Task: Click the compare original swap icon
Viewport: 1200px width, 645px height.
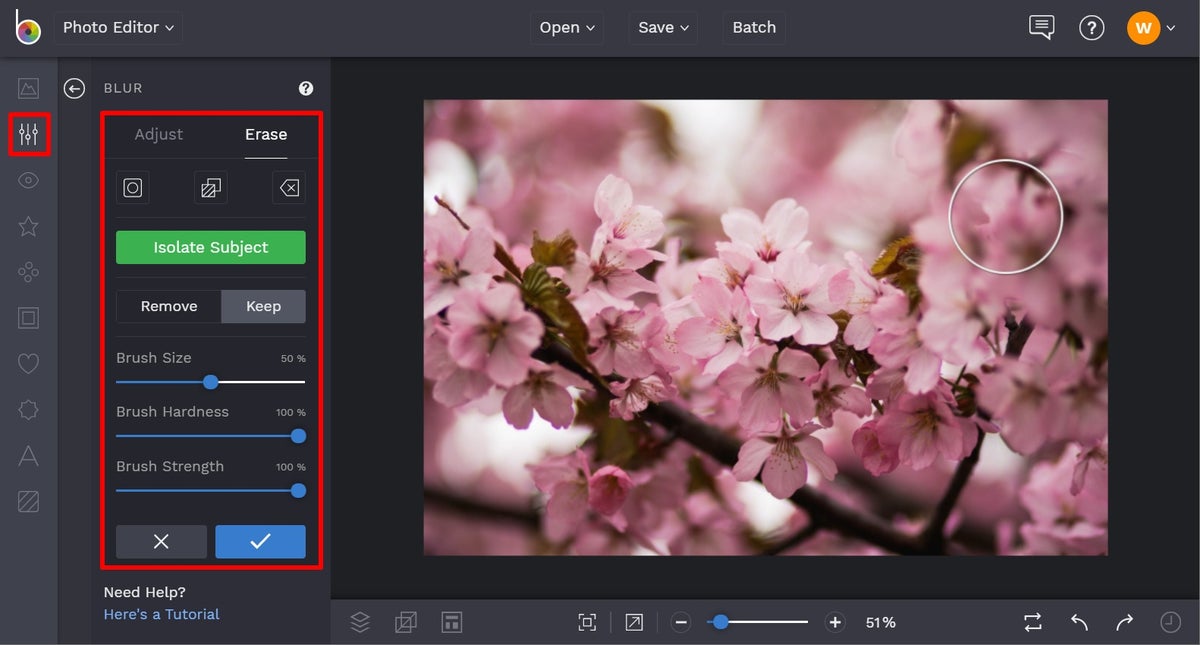Action: pyautogui.click(x=1033, y=622)
